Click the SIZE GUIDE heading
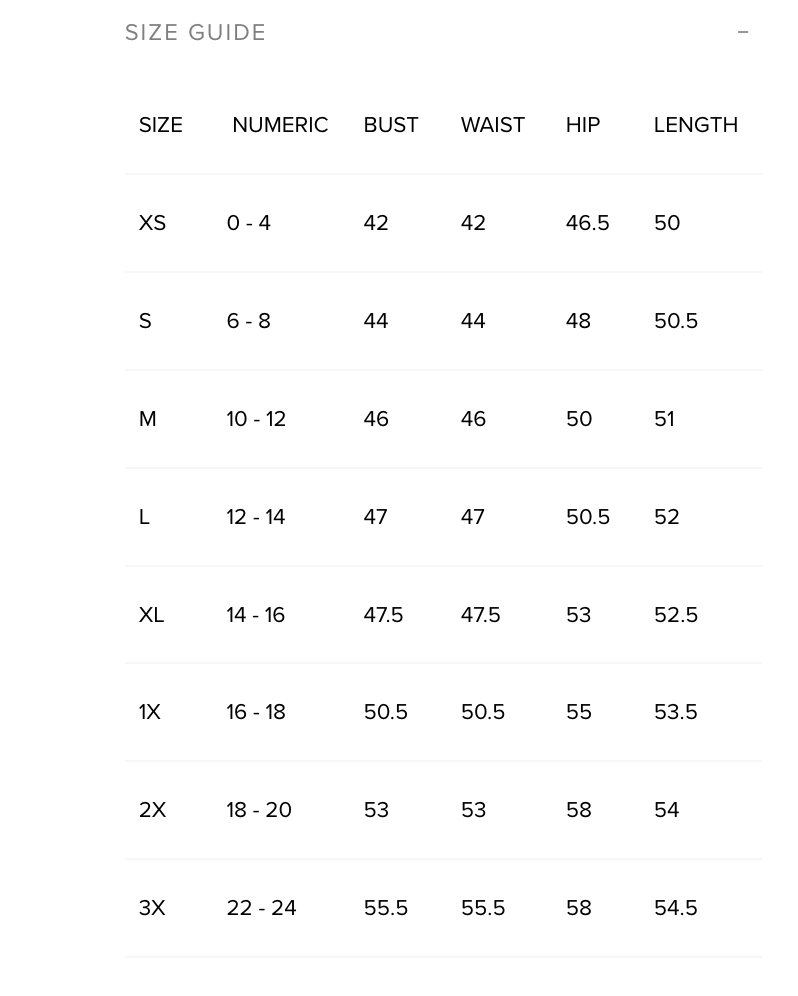Screen dimensions: 798x996 (196, 33)
